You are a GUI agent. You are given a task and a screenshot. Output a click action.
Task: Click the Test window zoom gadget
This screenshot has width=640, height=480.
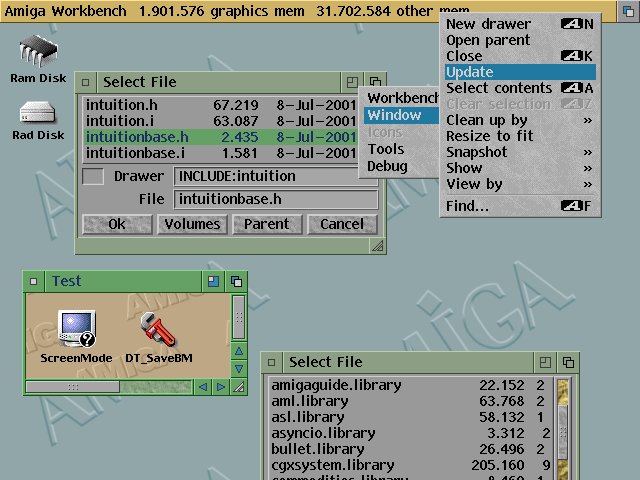point(214,281)
